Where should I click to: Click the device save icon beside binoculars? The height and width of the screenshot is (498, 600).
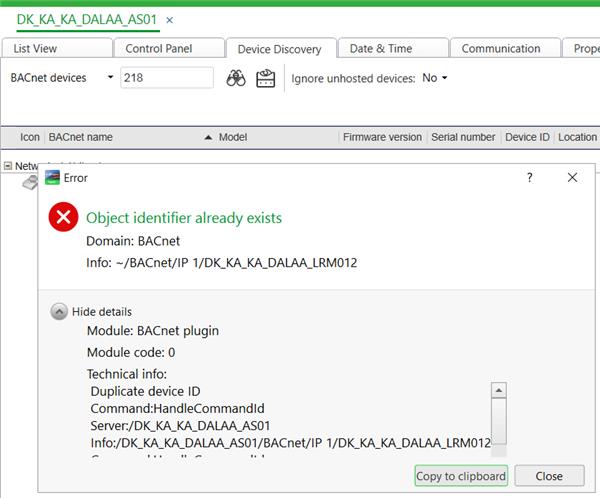(266, 78)
